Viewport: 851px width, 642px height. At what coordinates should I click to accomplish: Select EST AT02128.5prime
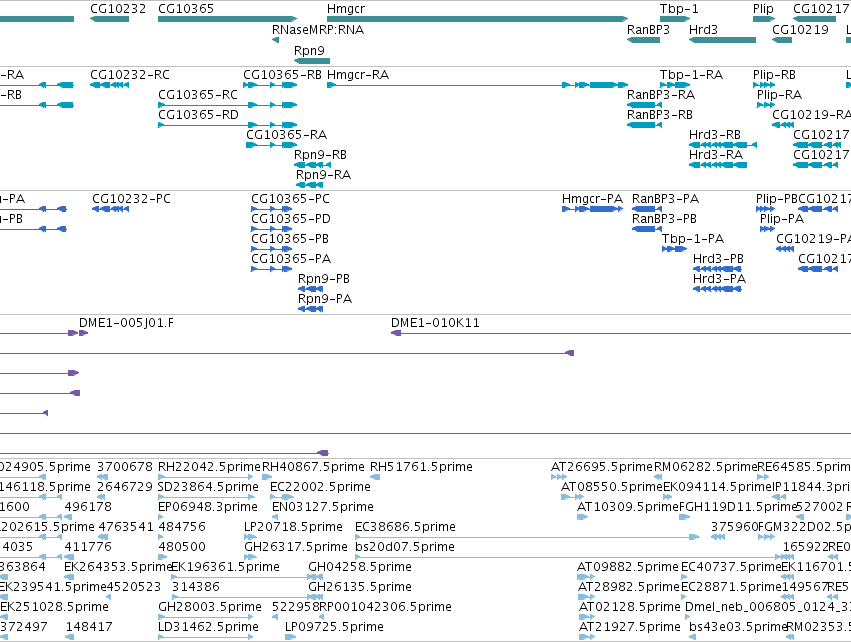(x=630, y=607)
